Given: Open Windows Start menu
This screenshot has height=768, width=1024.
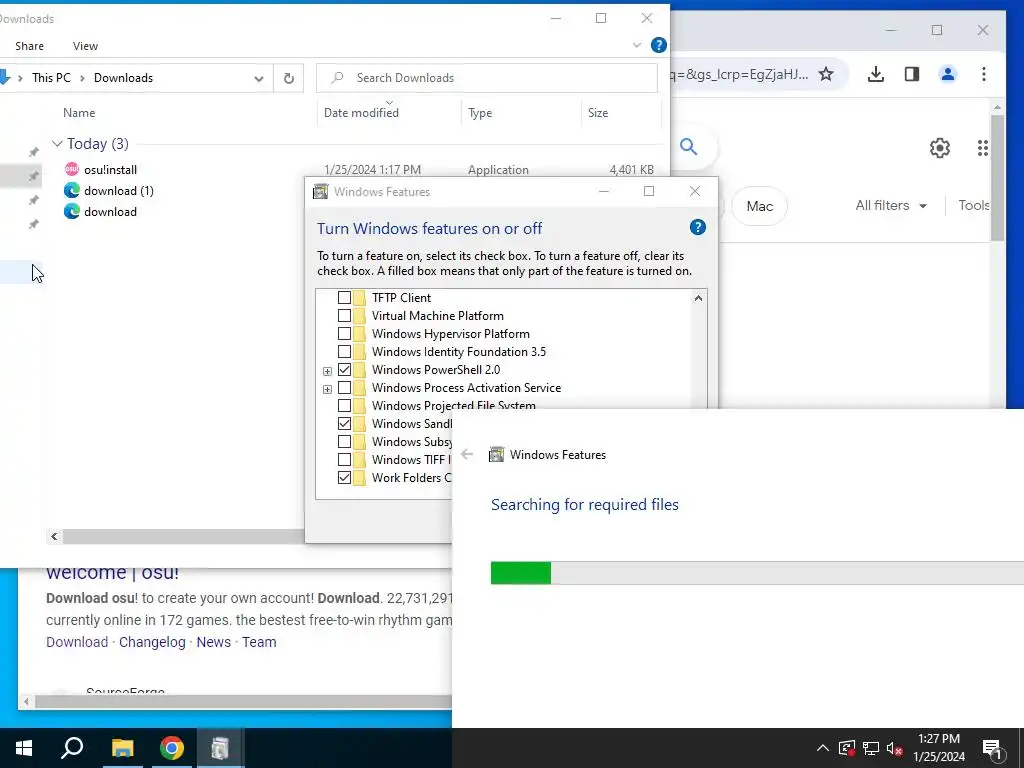Looking at the screenshot, I should click(24, 748).
